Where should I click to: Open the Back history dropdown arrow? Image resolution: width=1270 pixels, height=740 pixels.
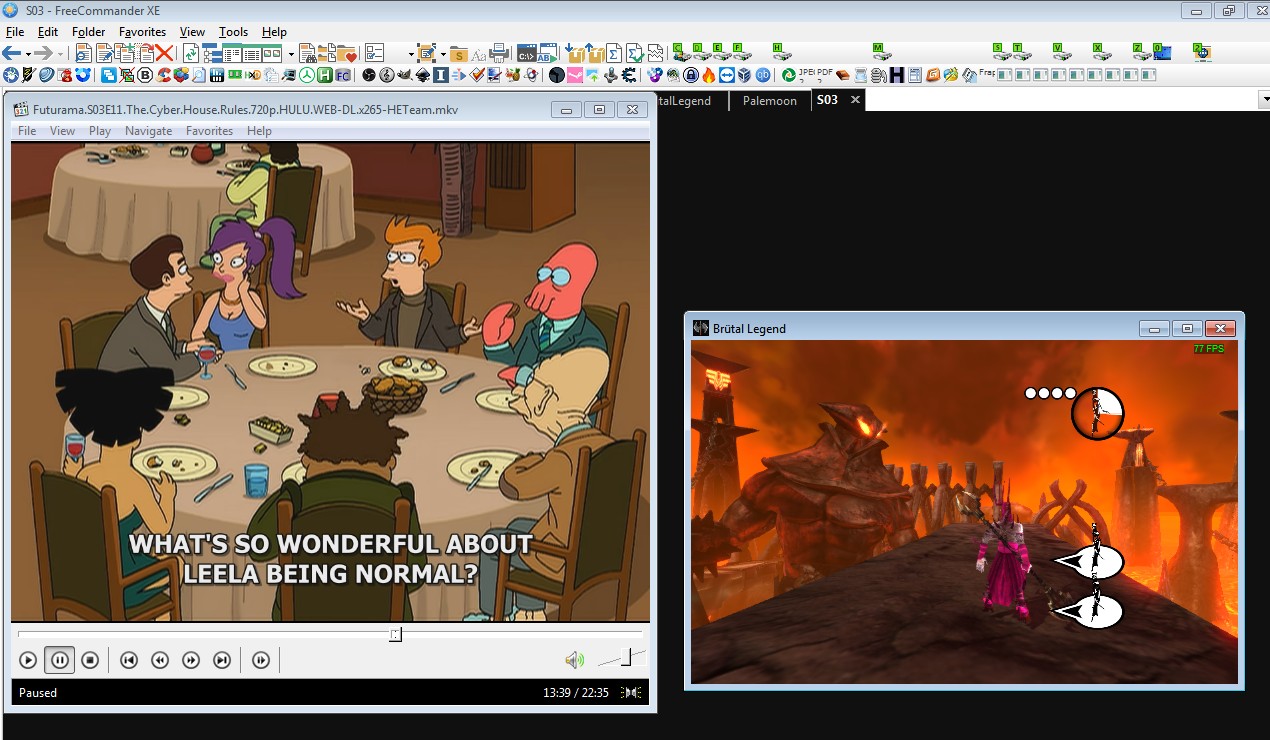click(28, 54)
